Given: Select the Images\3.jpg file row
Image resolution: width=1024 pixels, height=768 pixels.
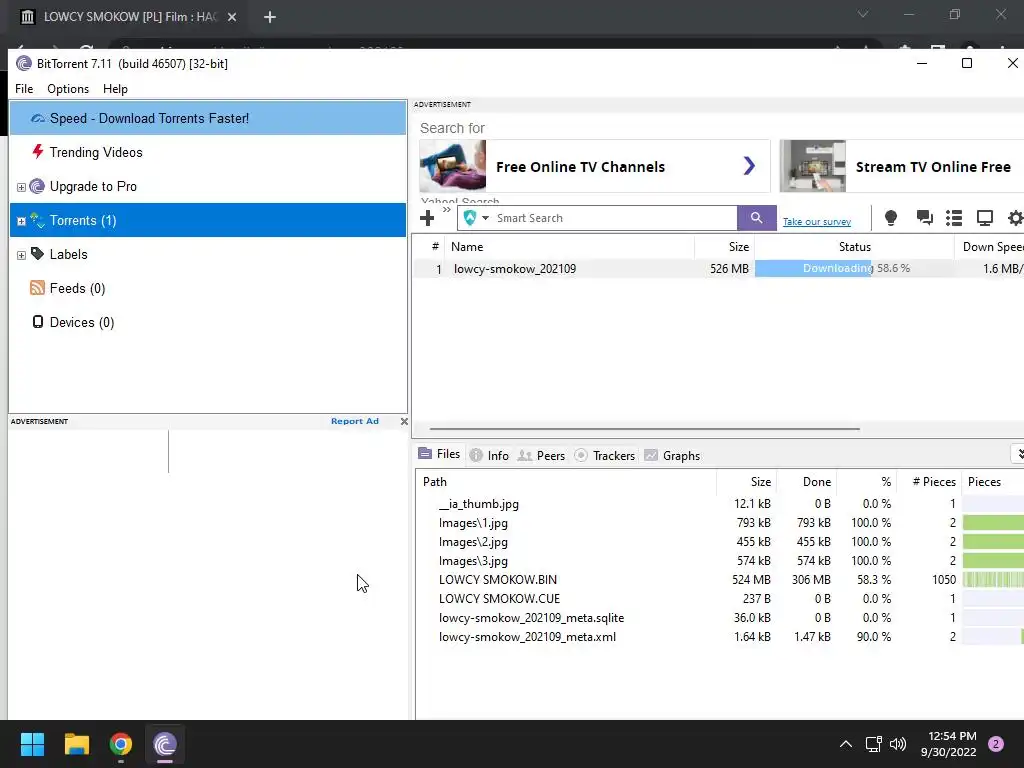Looking at the screenshot, I should point(720,560).
